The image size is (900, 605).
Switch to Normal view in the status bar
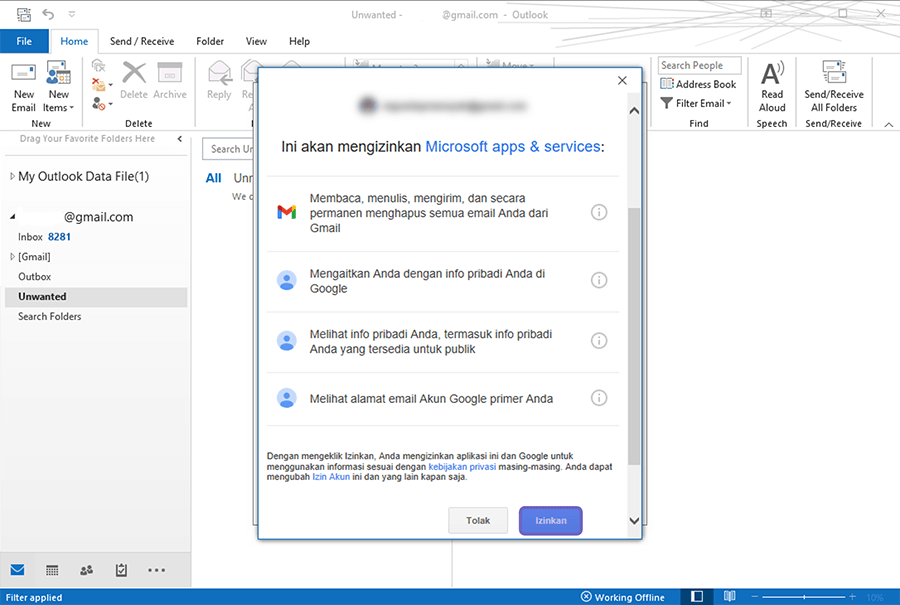click(x=697, y=596)
